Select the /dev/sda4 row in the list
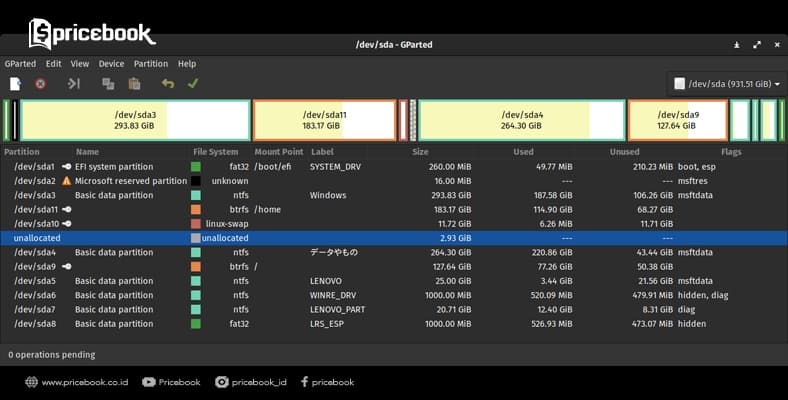This screenshot has width=788, height=400. pos(394,252)
